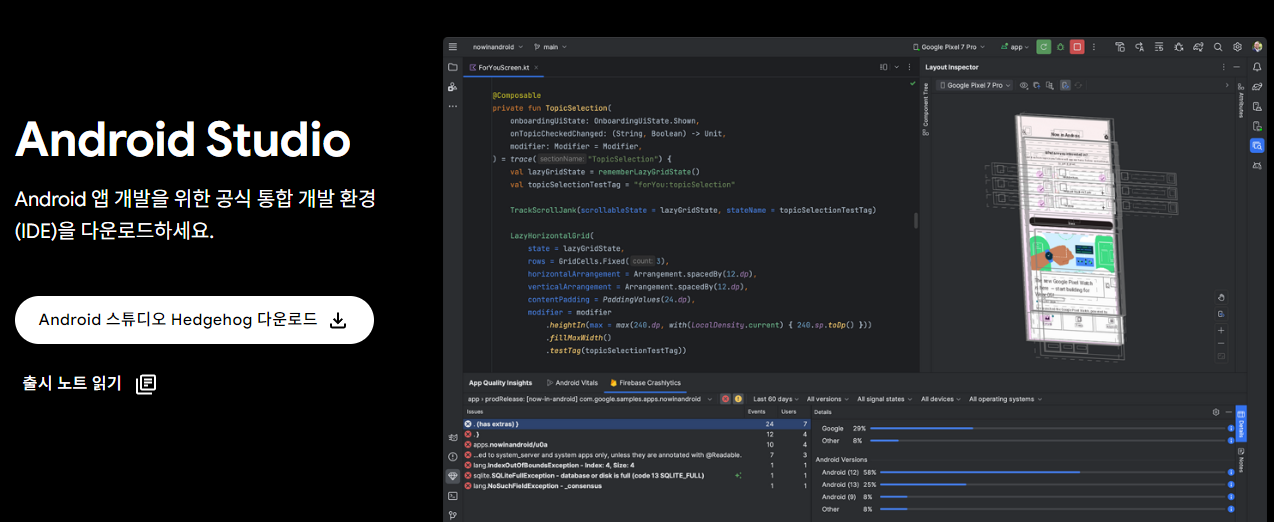Switch to the Firebase Crashlytics tab

coord(645,382)
